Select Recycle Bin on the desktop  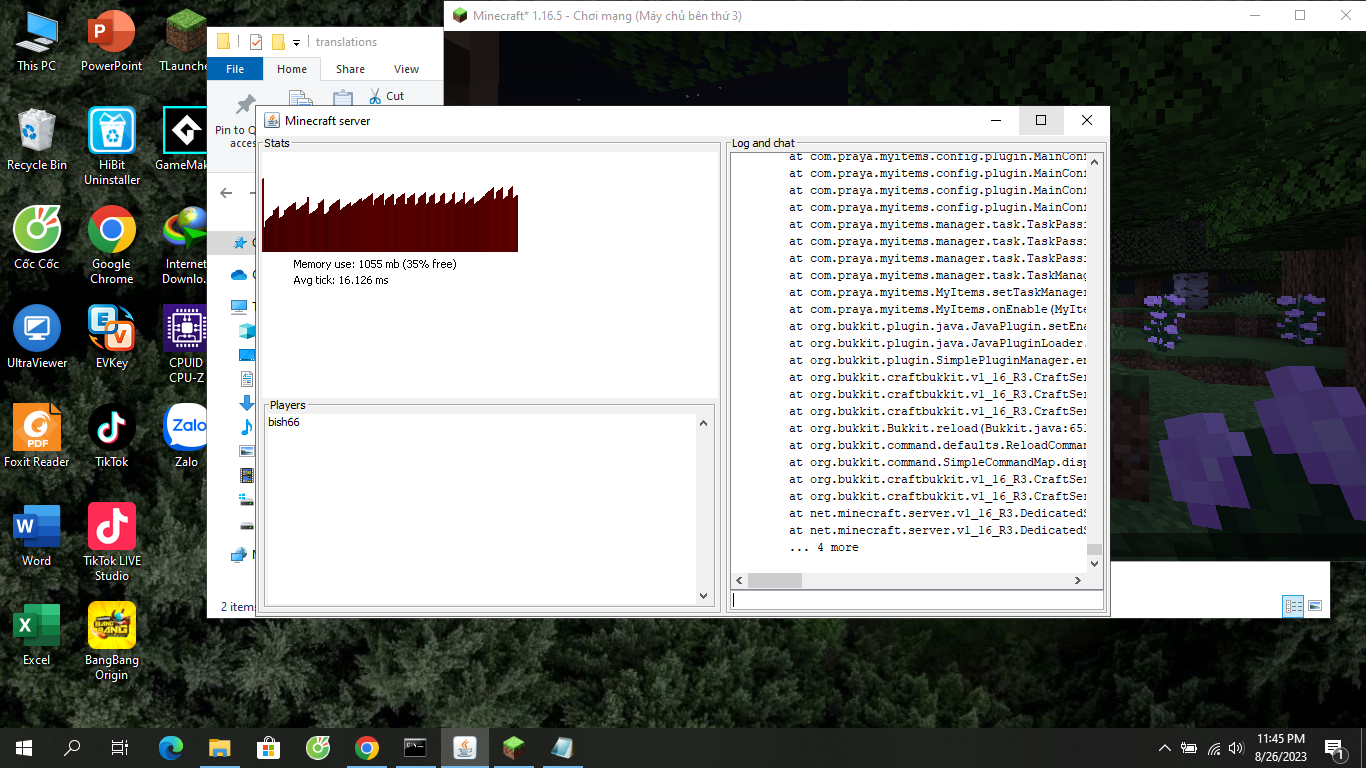point(36,140)
